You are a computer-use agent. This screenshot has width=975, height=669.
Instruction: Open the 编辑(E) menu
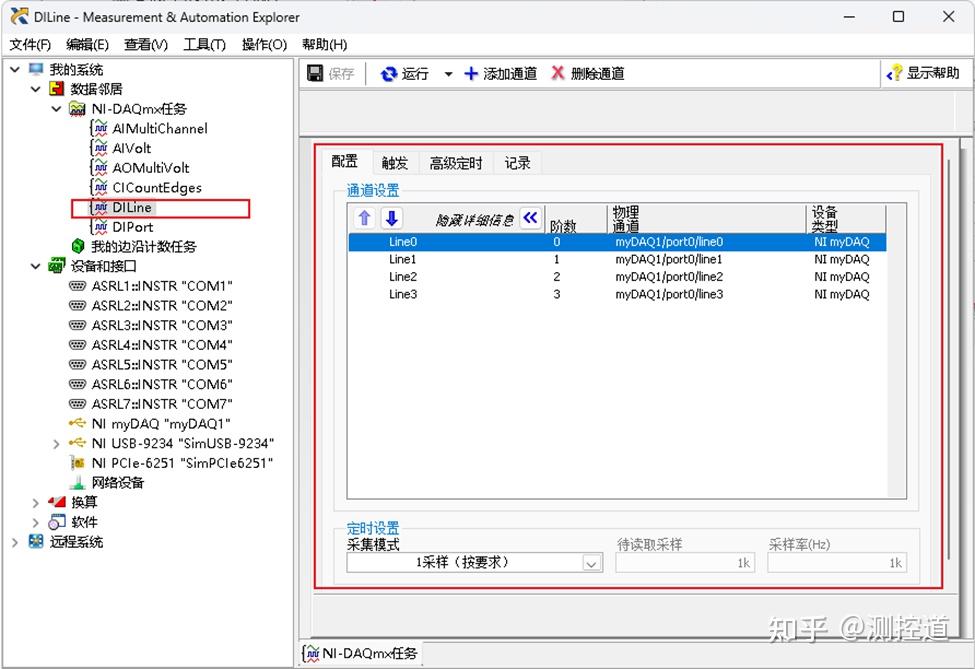pos(87,45)
